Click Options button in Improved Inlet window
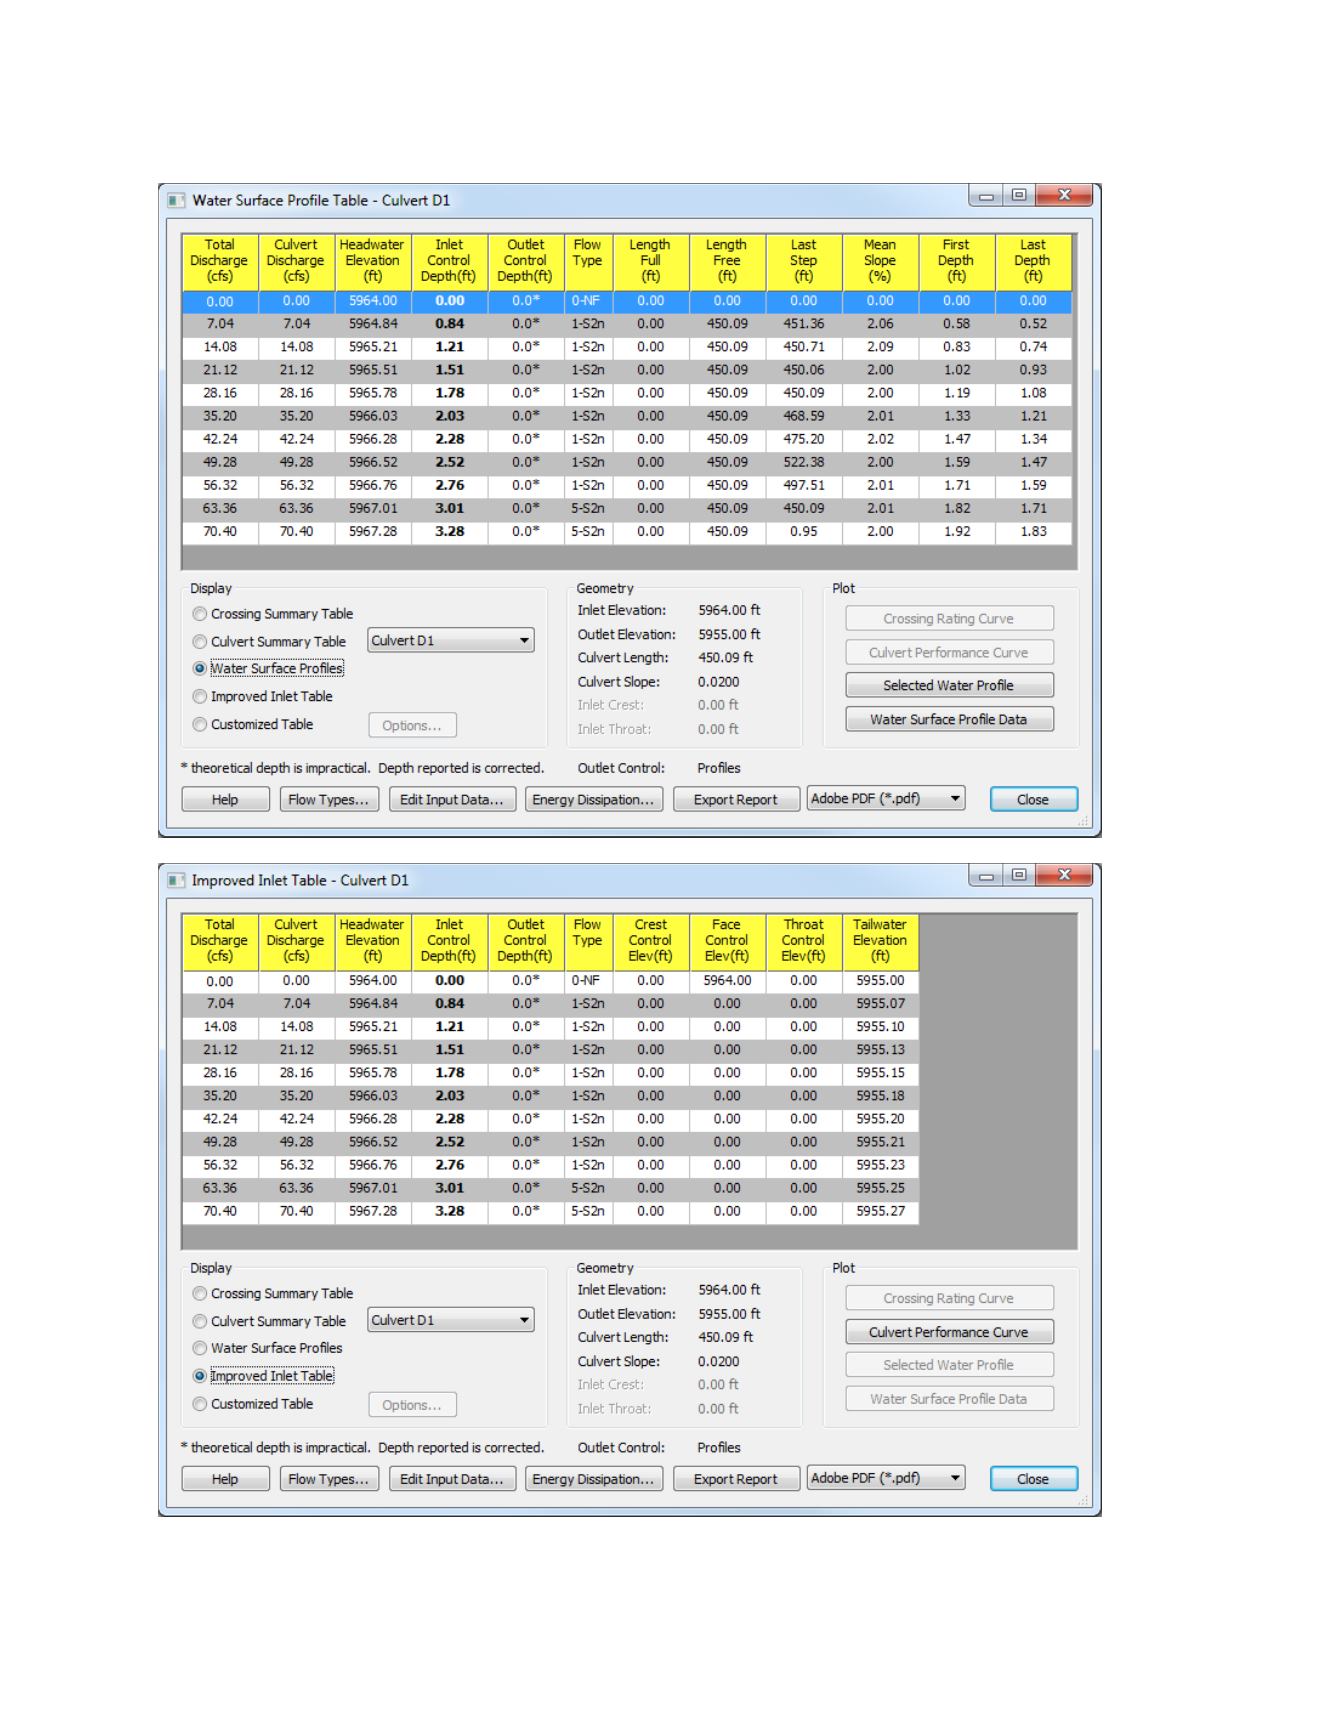The width and height of the screenshot is (1338, 1731). tap(413, 1405)
